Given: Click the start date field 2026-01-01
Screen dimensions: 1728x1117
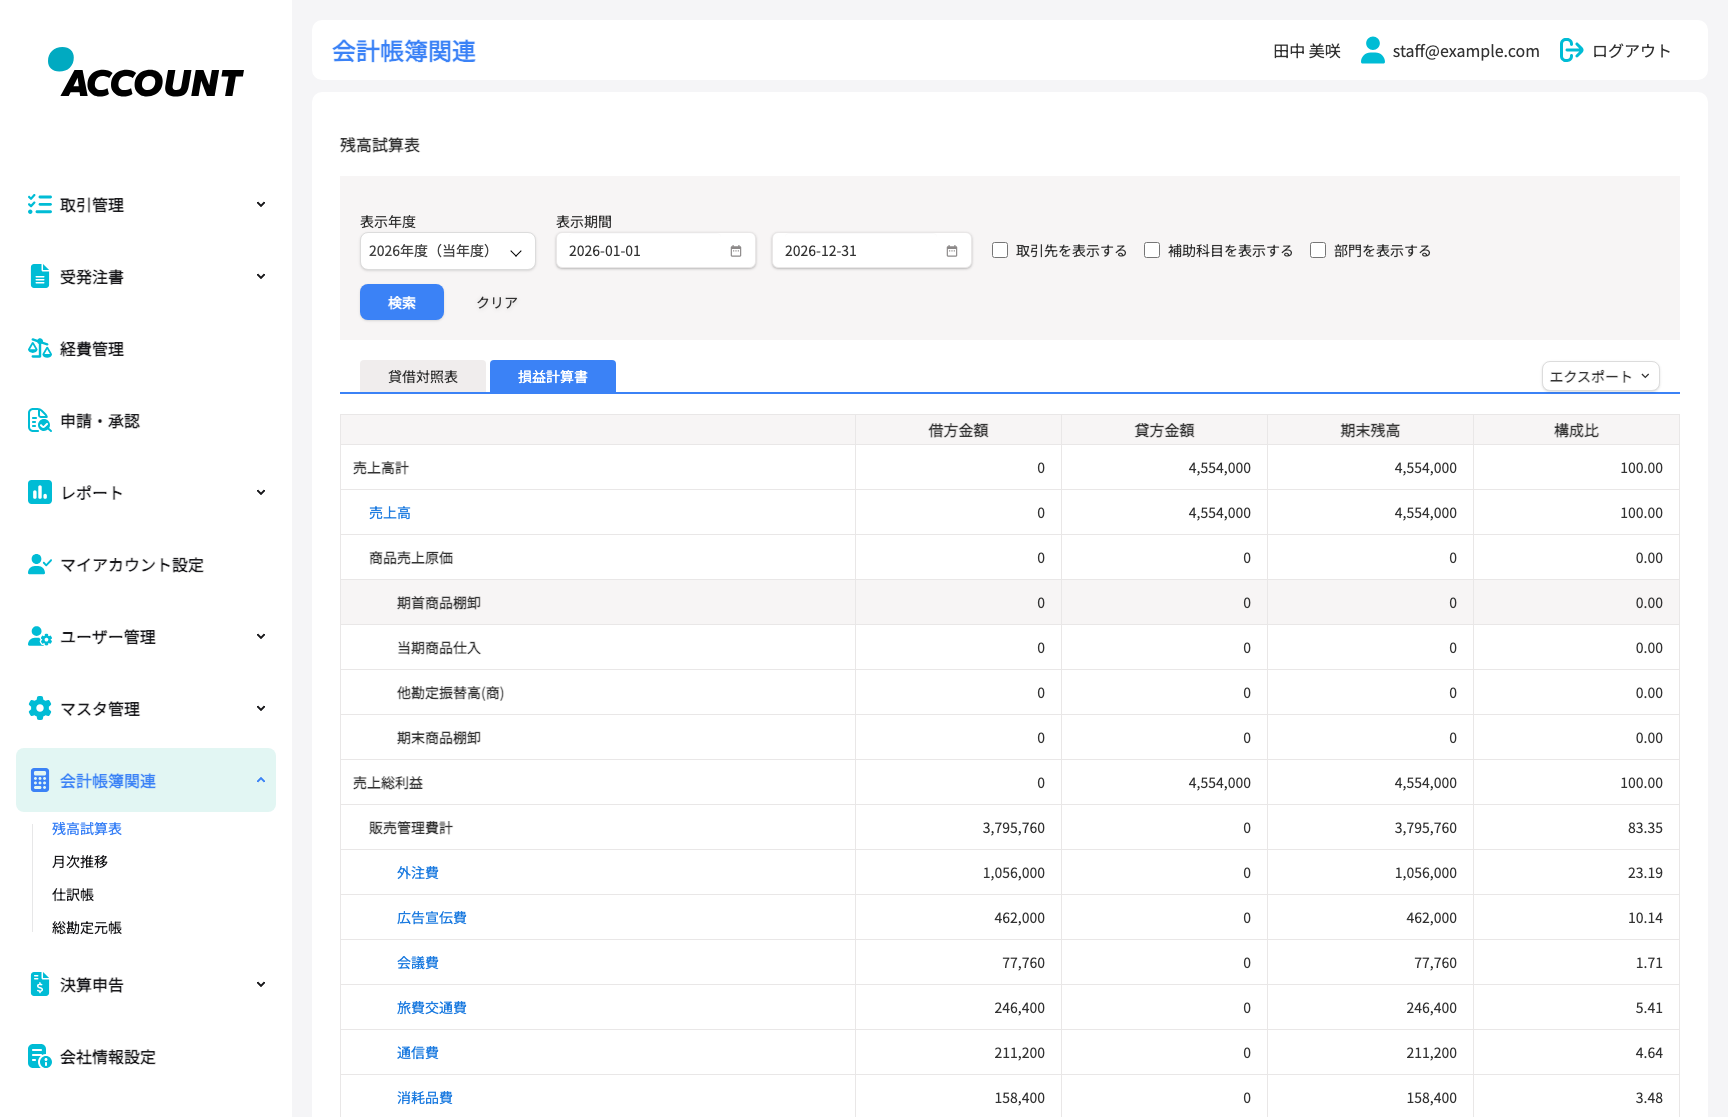Looking at the screenshot, I should 655,251.
